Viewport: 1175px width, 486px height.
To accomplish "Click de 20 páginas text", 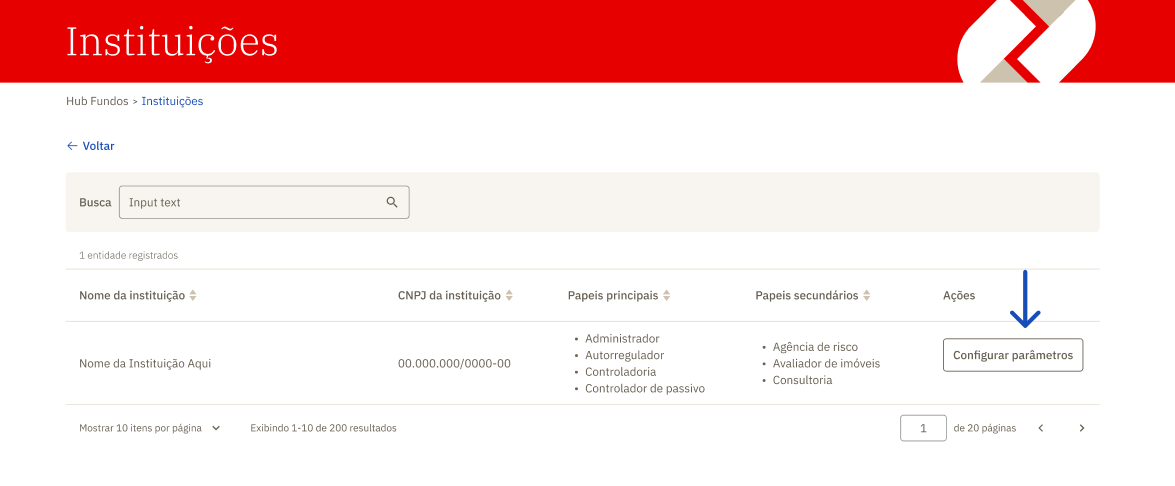I will [x=985, y=428].
